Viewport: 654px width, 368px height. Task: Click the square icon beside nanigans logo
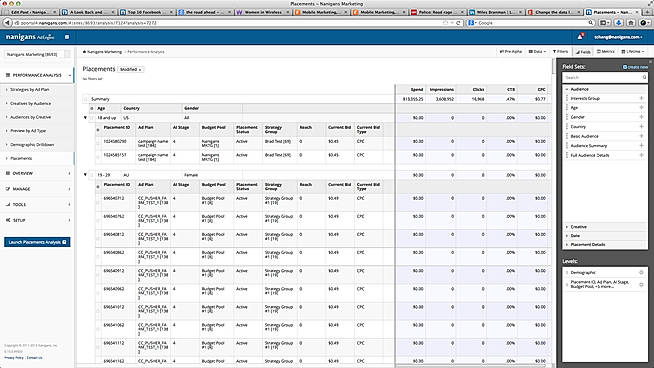[x=67, y=37]
